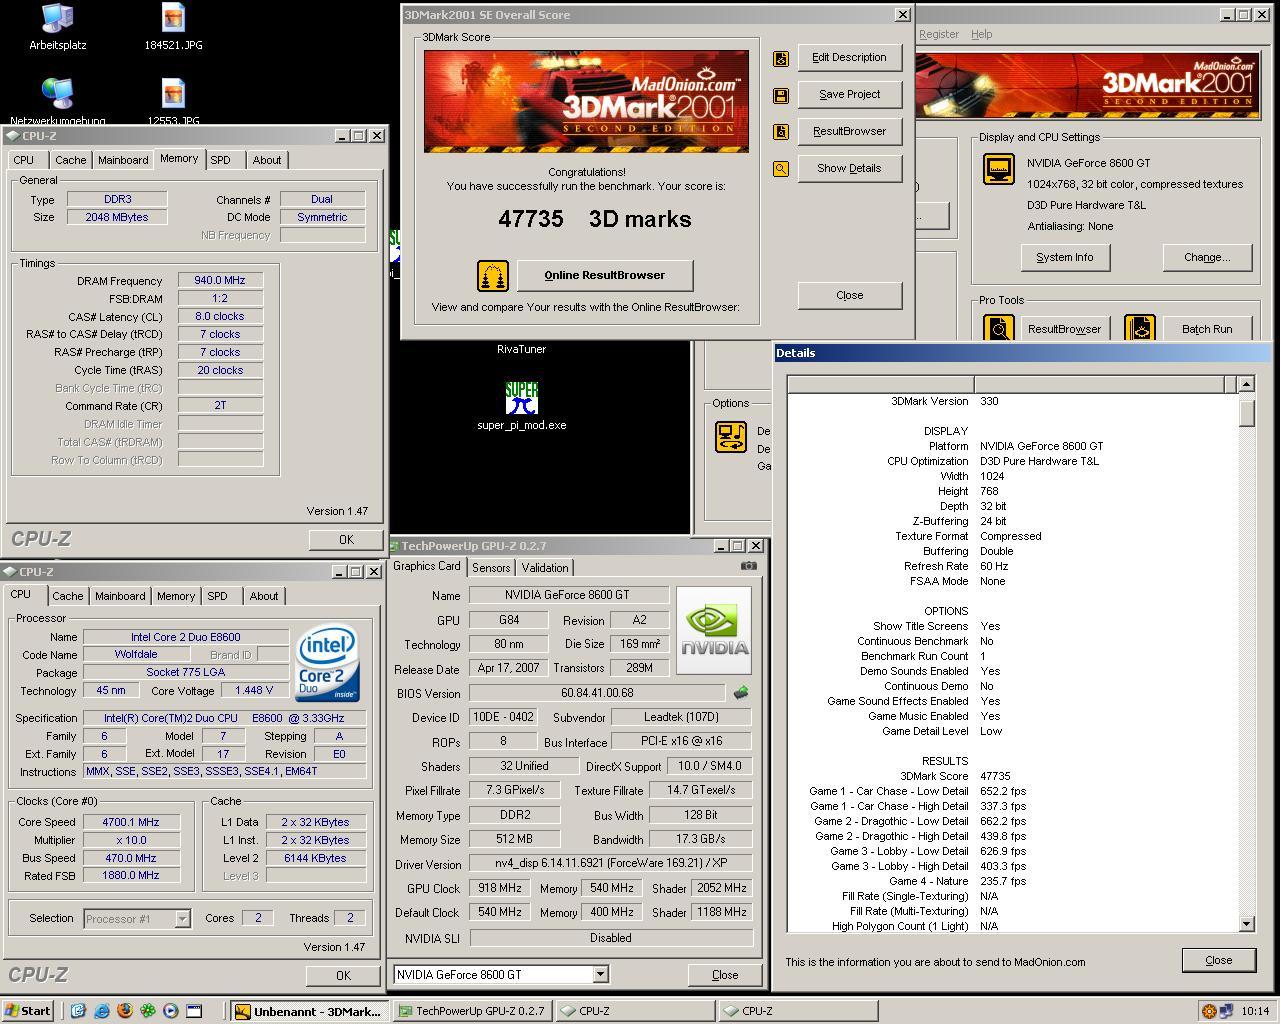Image resolution: width=1281 pixels, height=1024 pixels.
Task: Click the Batch Run icon in Pro Tools
Action: tap(1140, 327)
